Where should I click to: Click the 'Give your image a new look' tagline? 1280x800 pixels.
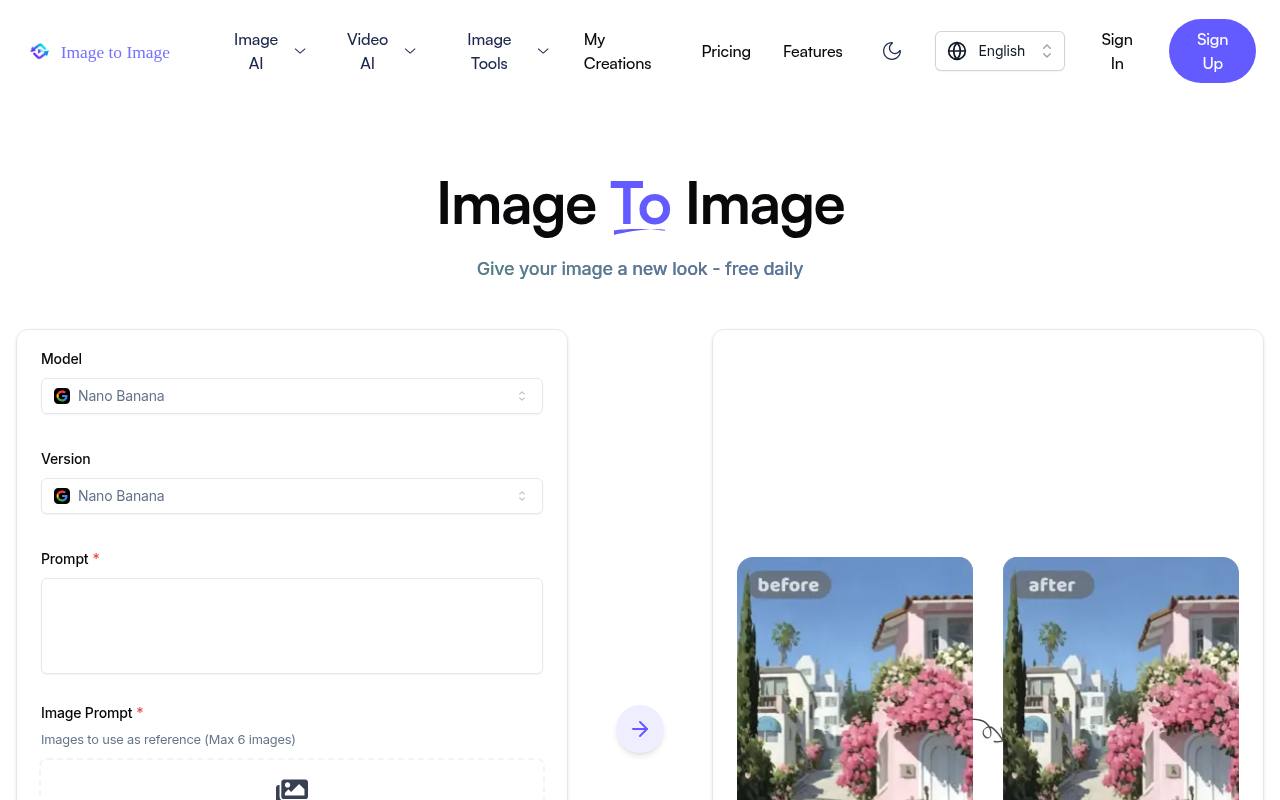(x=640, y=269)
